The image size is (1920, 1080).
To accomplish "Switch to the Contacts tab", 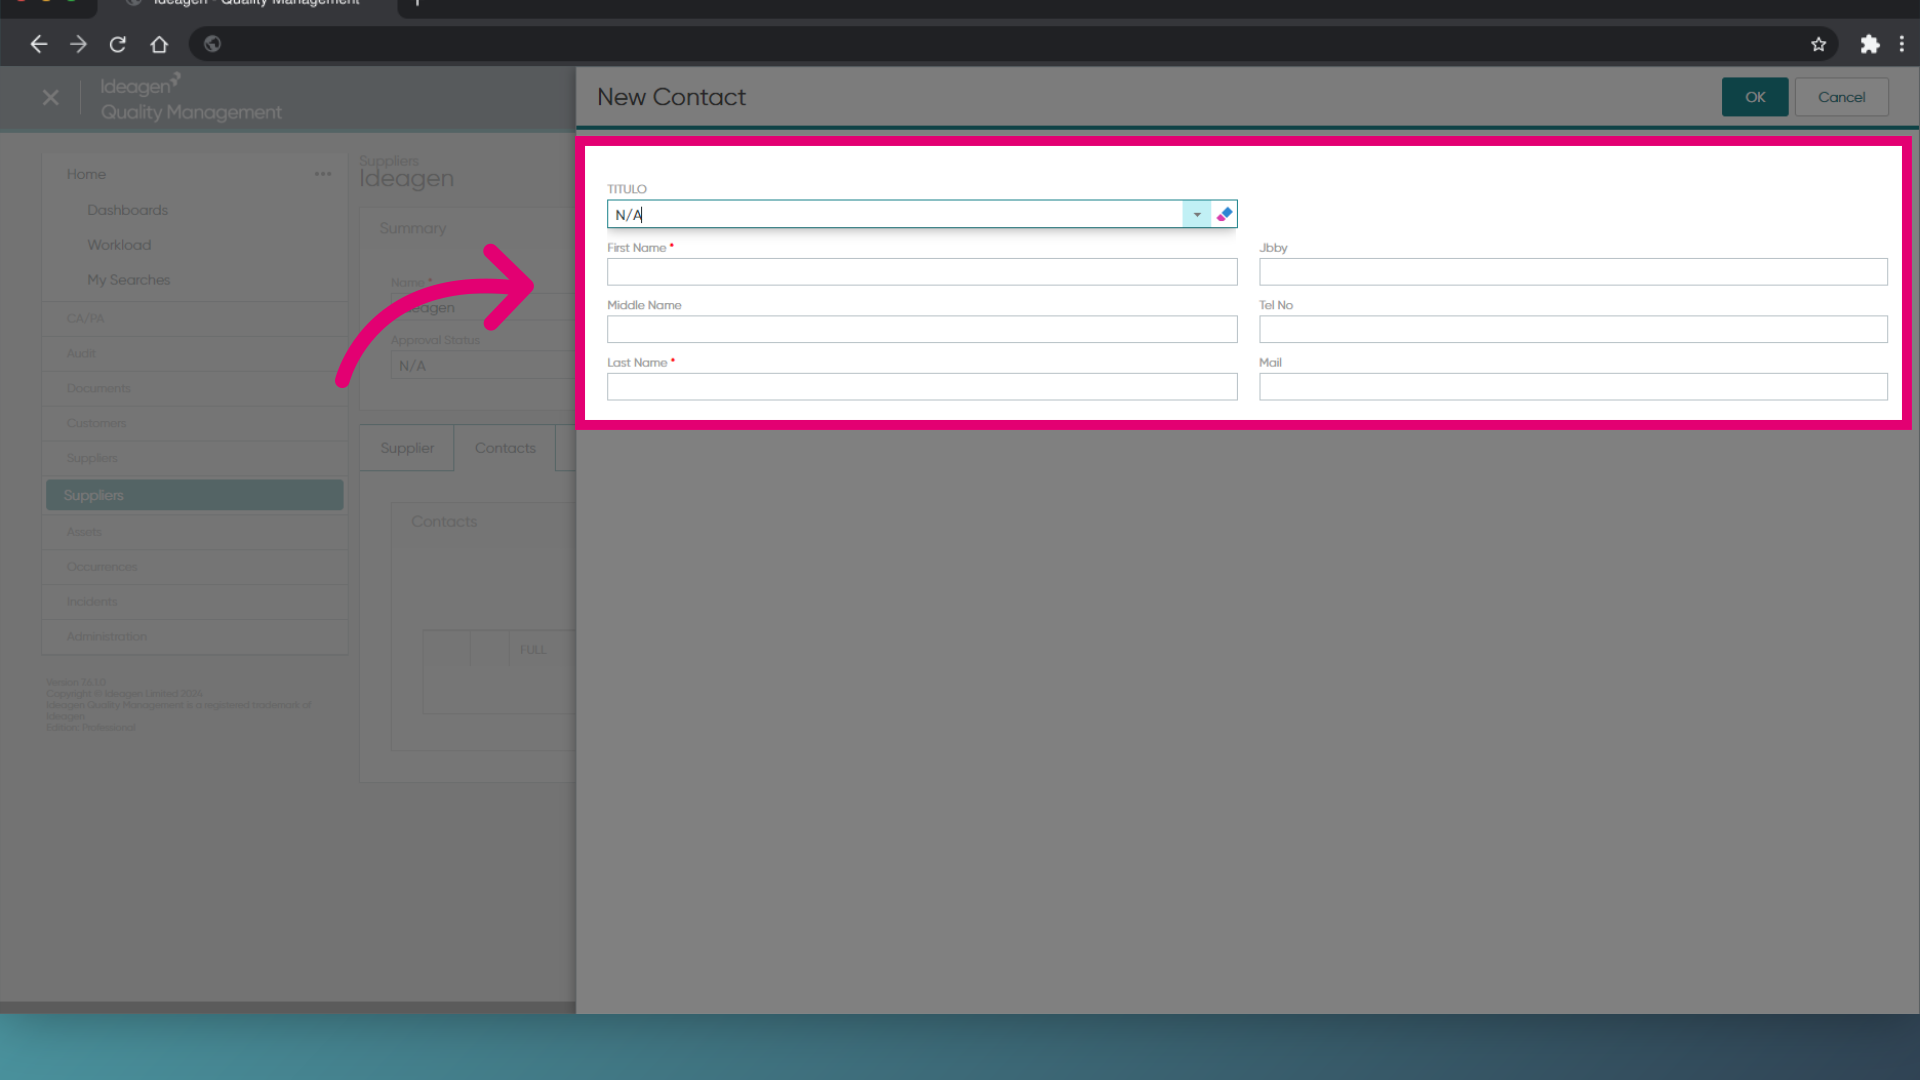I will [x=505, y=448].
